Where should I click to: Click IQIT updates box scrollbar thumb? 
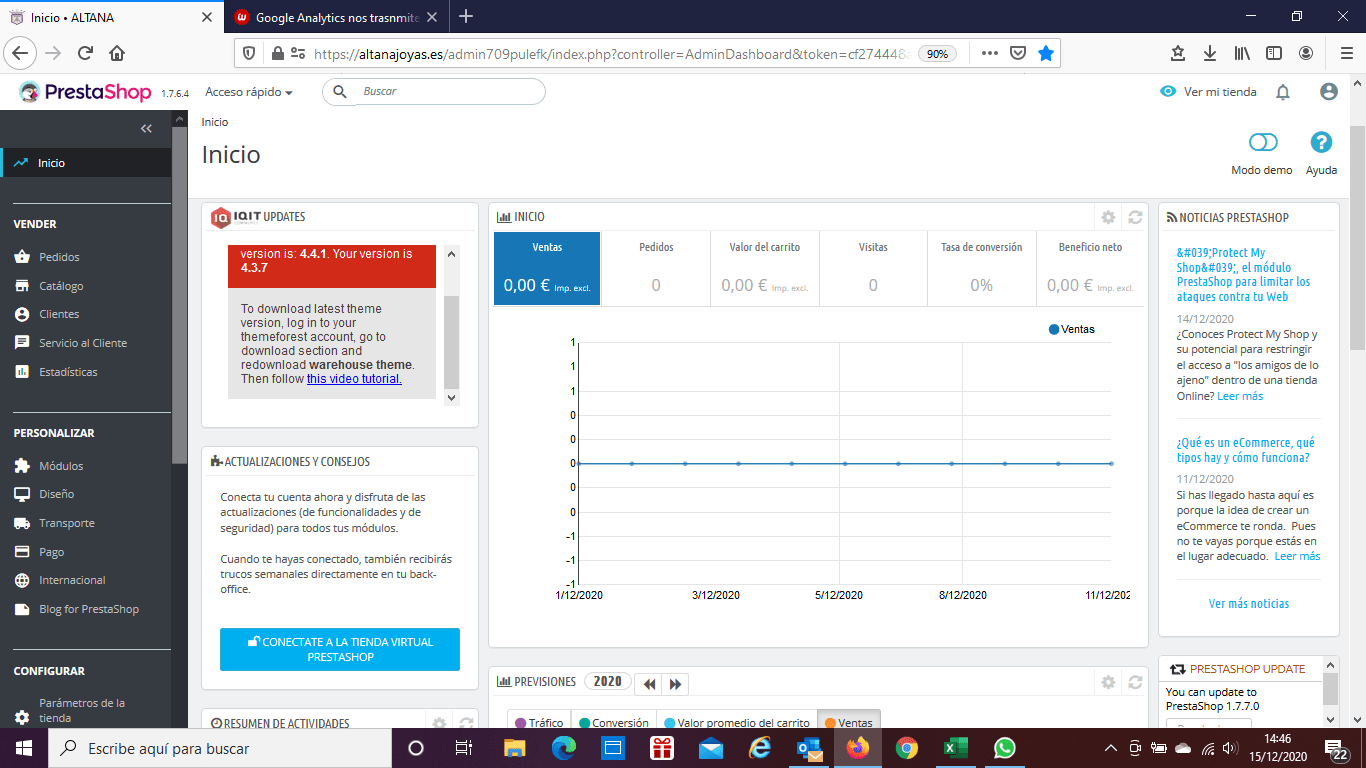tap(451, 342)
